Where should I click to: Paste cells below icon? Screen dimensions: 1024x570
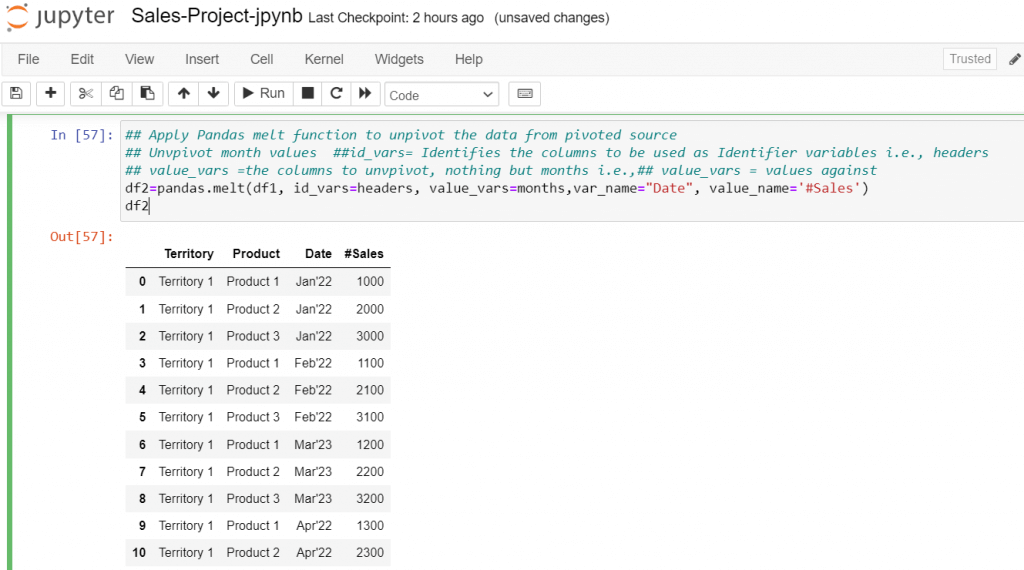coord(146,94)
